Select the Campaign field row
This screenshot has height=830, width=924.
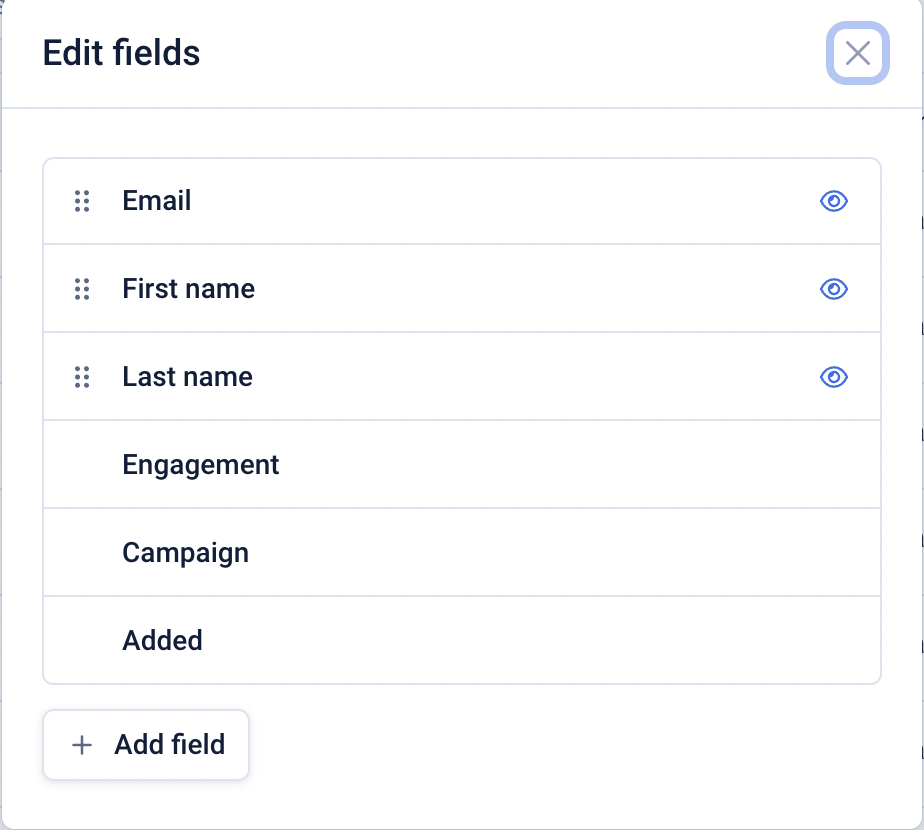[x=461, y=552]
